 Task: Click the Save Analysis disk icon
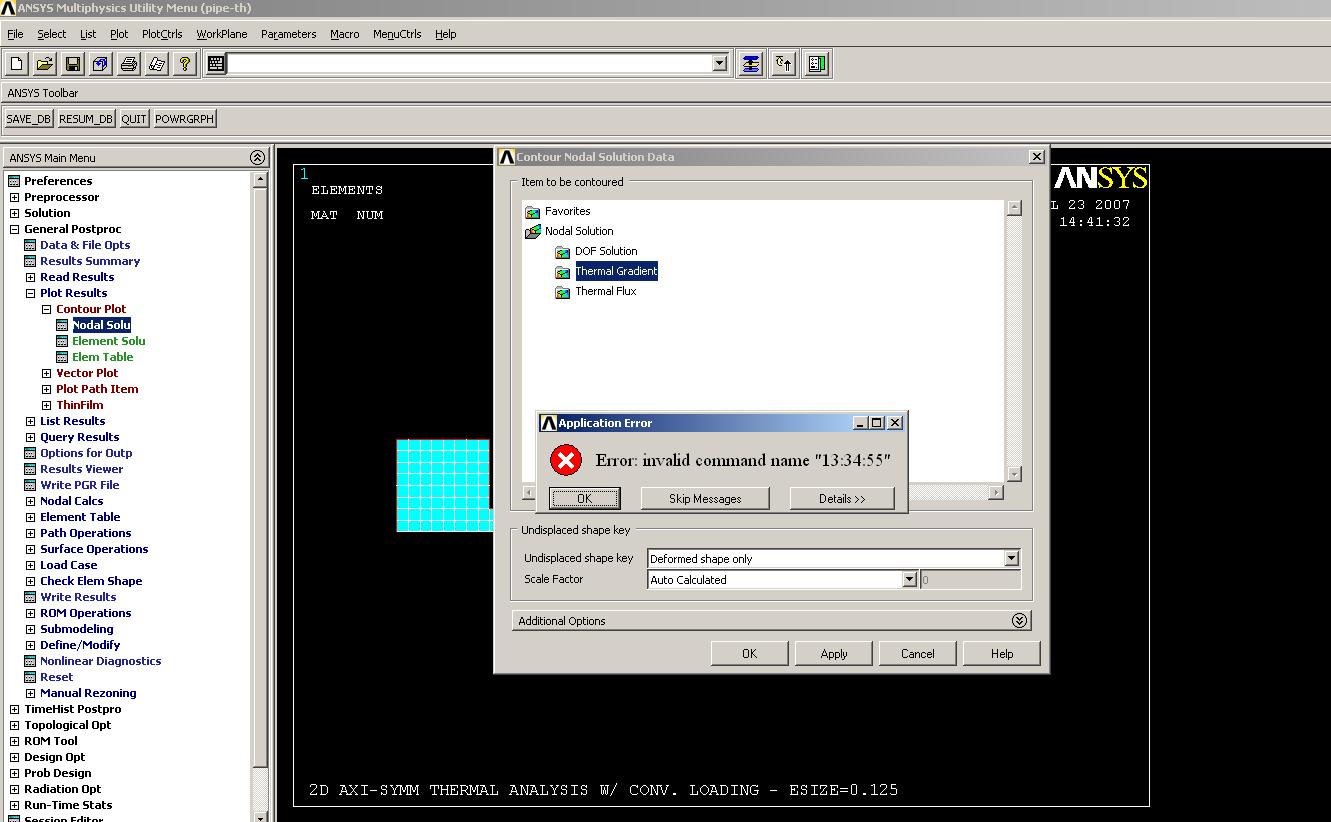coord(73,64)
